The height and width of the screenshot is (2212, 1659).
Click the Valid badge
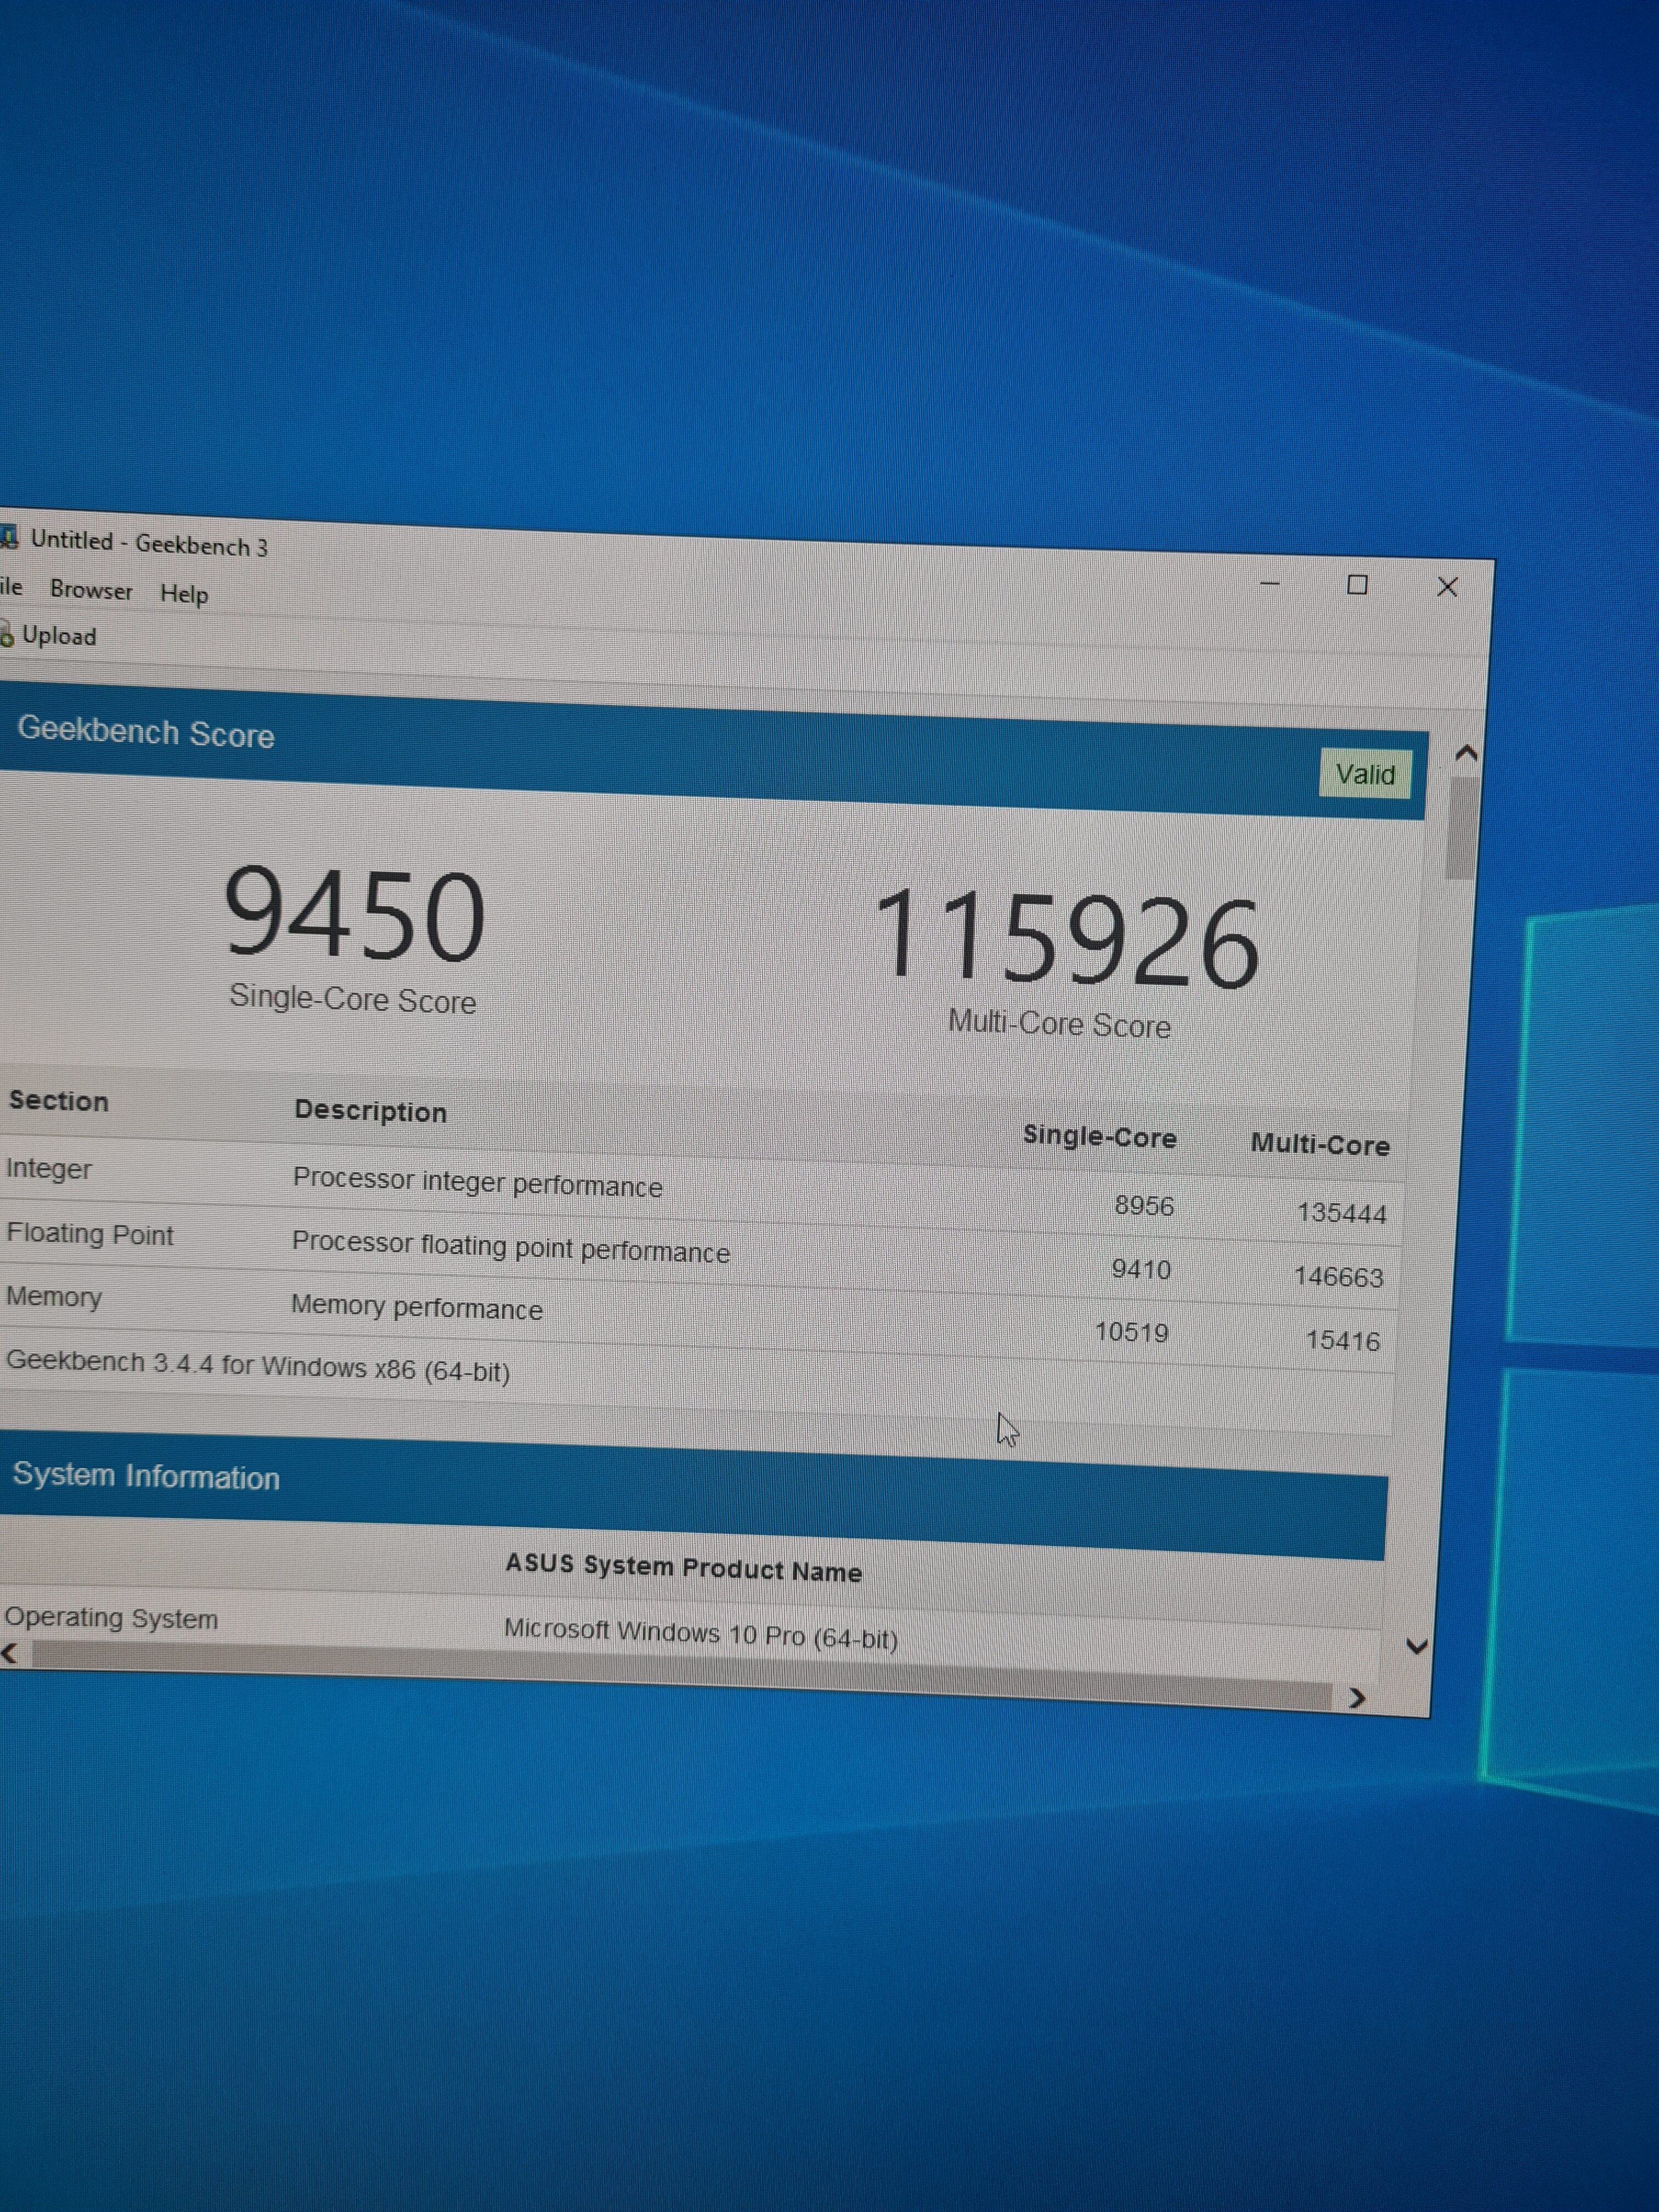[x=1365, y=774]
